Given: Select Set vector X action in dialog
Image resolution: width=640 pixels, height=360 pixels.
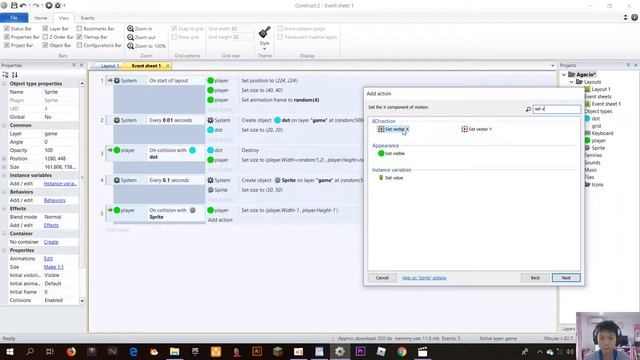Looking at the screenshot, I should pyautogui.click(x=393, y=129).
